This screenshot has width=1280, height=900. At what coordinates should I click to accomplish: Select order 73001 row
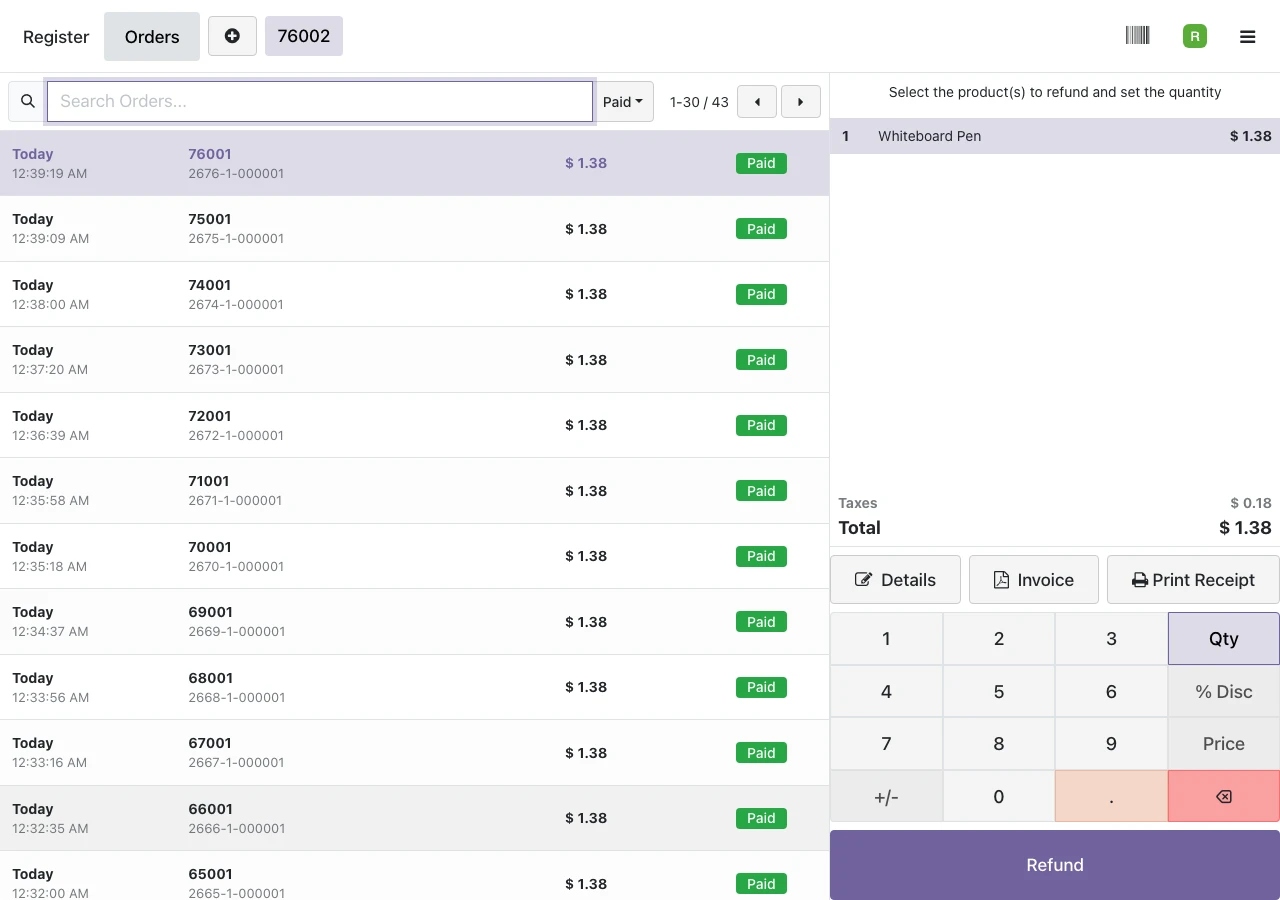pos(414,360)
